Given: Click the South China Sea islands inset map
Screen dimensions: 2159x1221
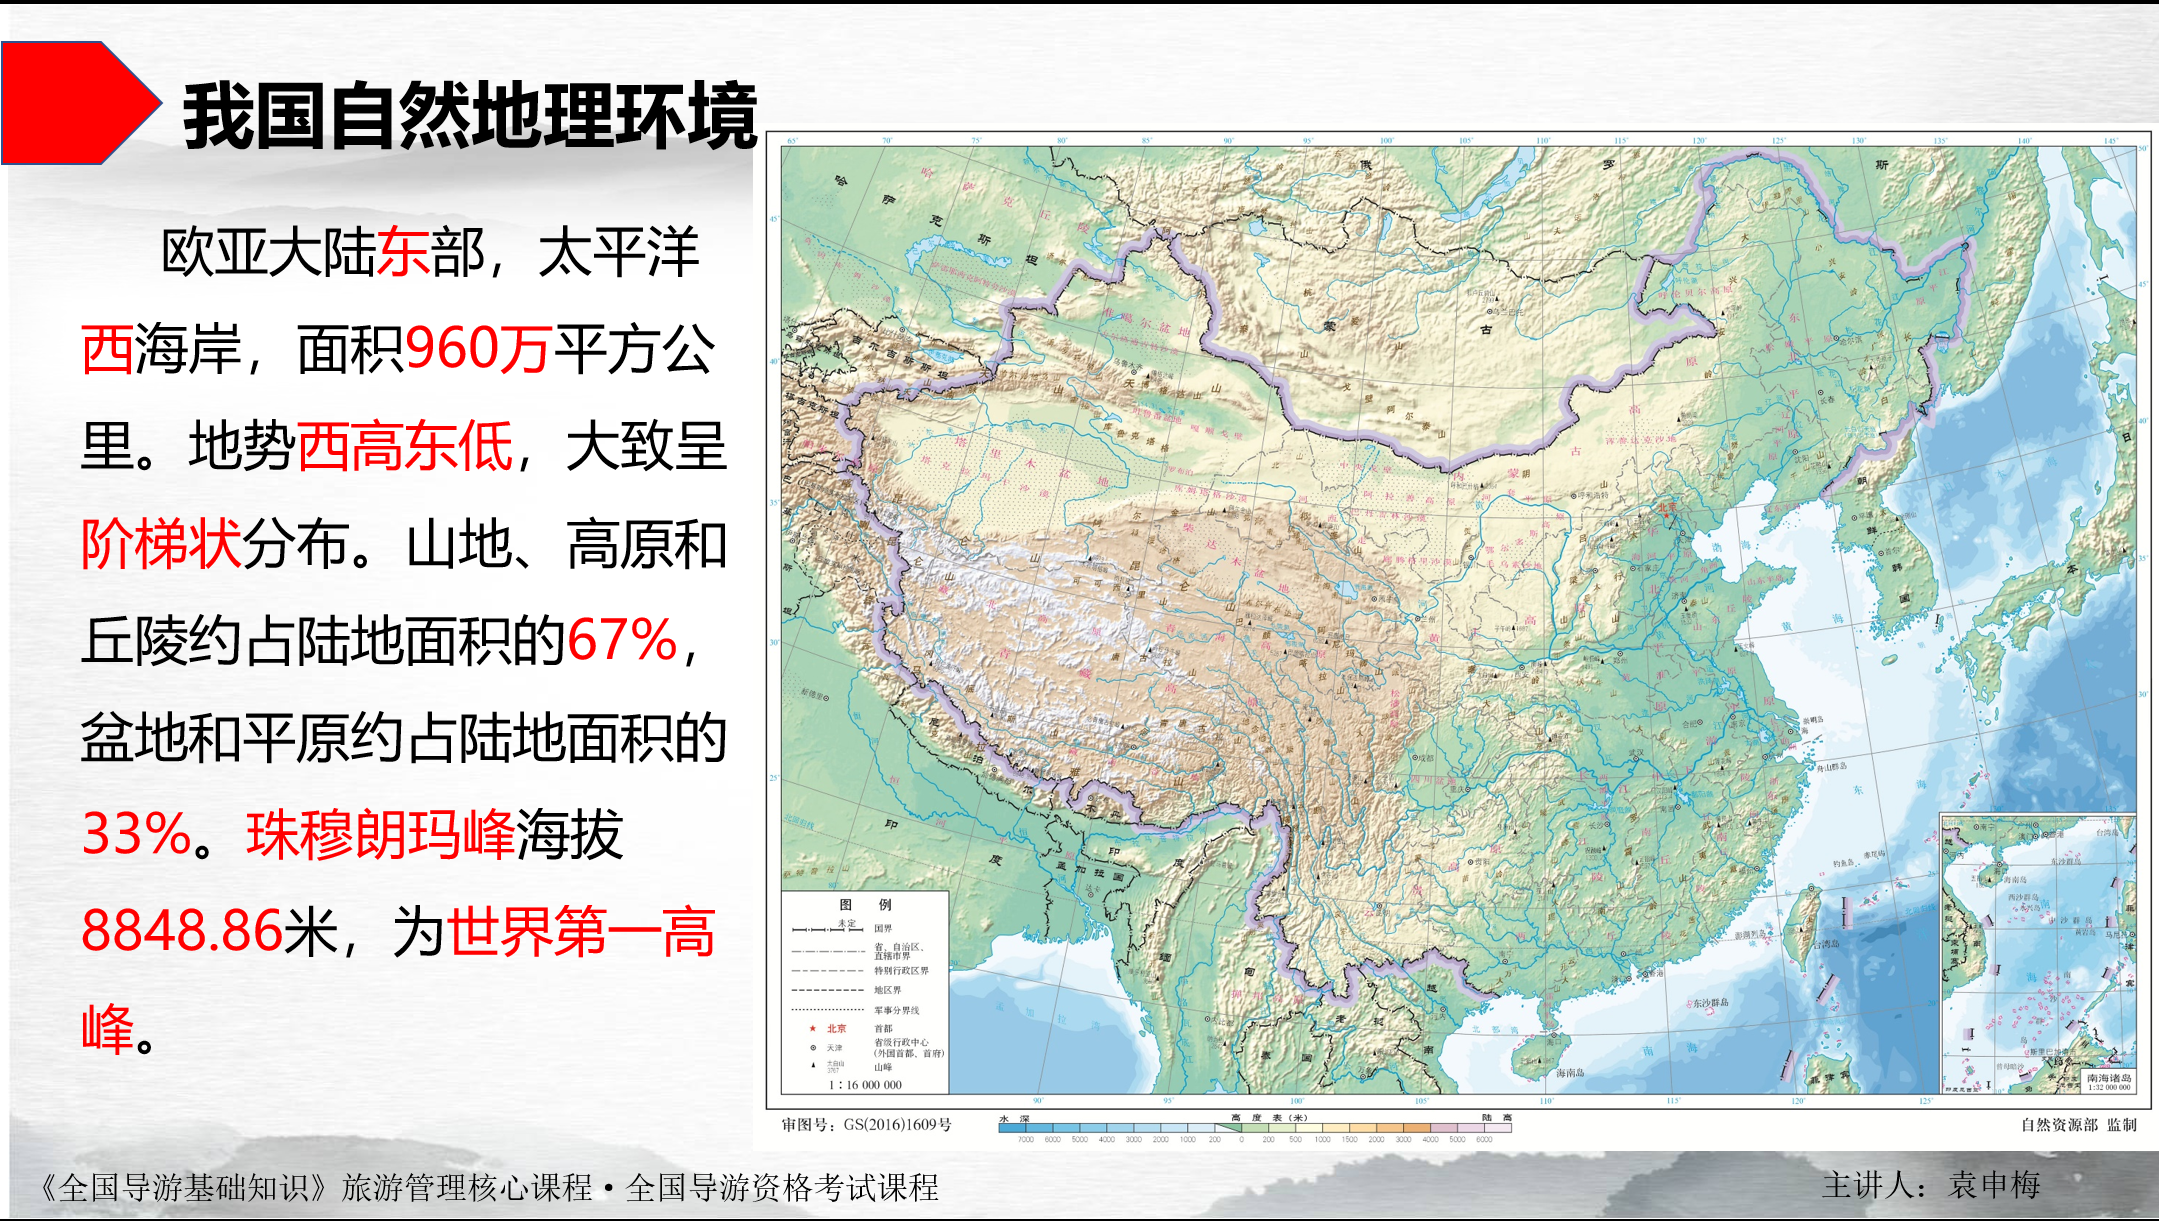Looking at the screenshot, I should [2037, 953].
